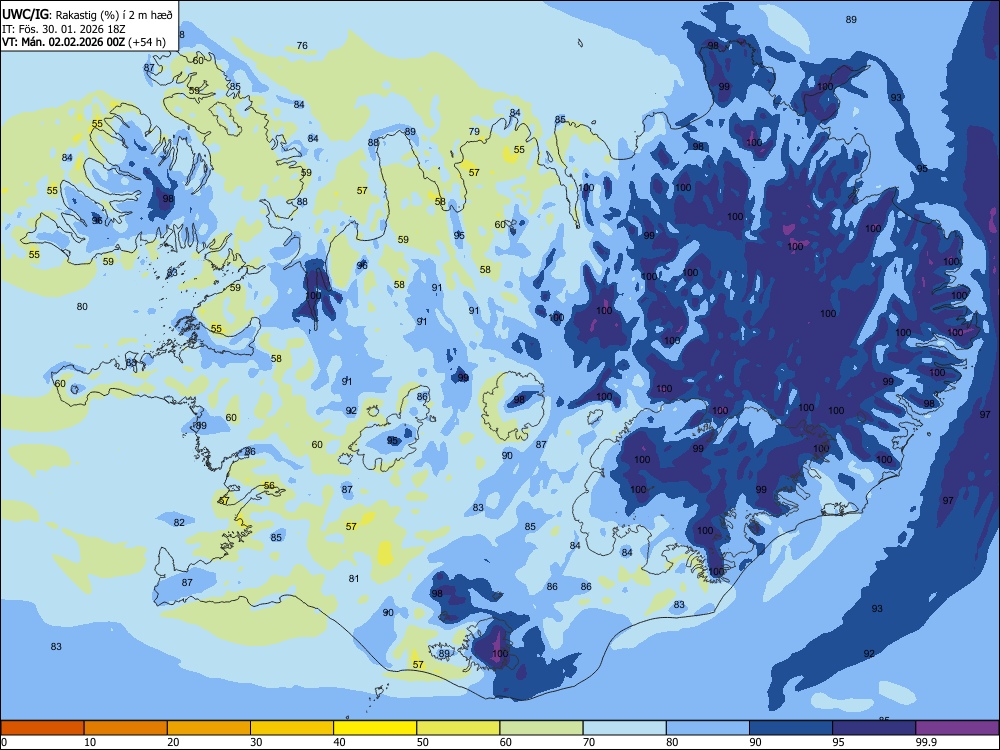1000x750 pixels.
Task: Click the pale blue 70–80 legend swatch
Action: [x=625, y=728]
